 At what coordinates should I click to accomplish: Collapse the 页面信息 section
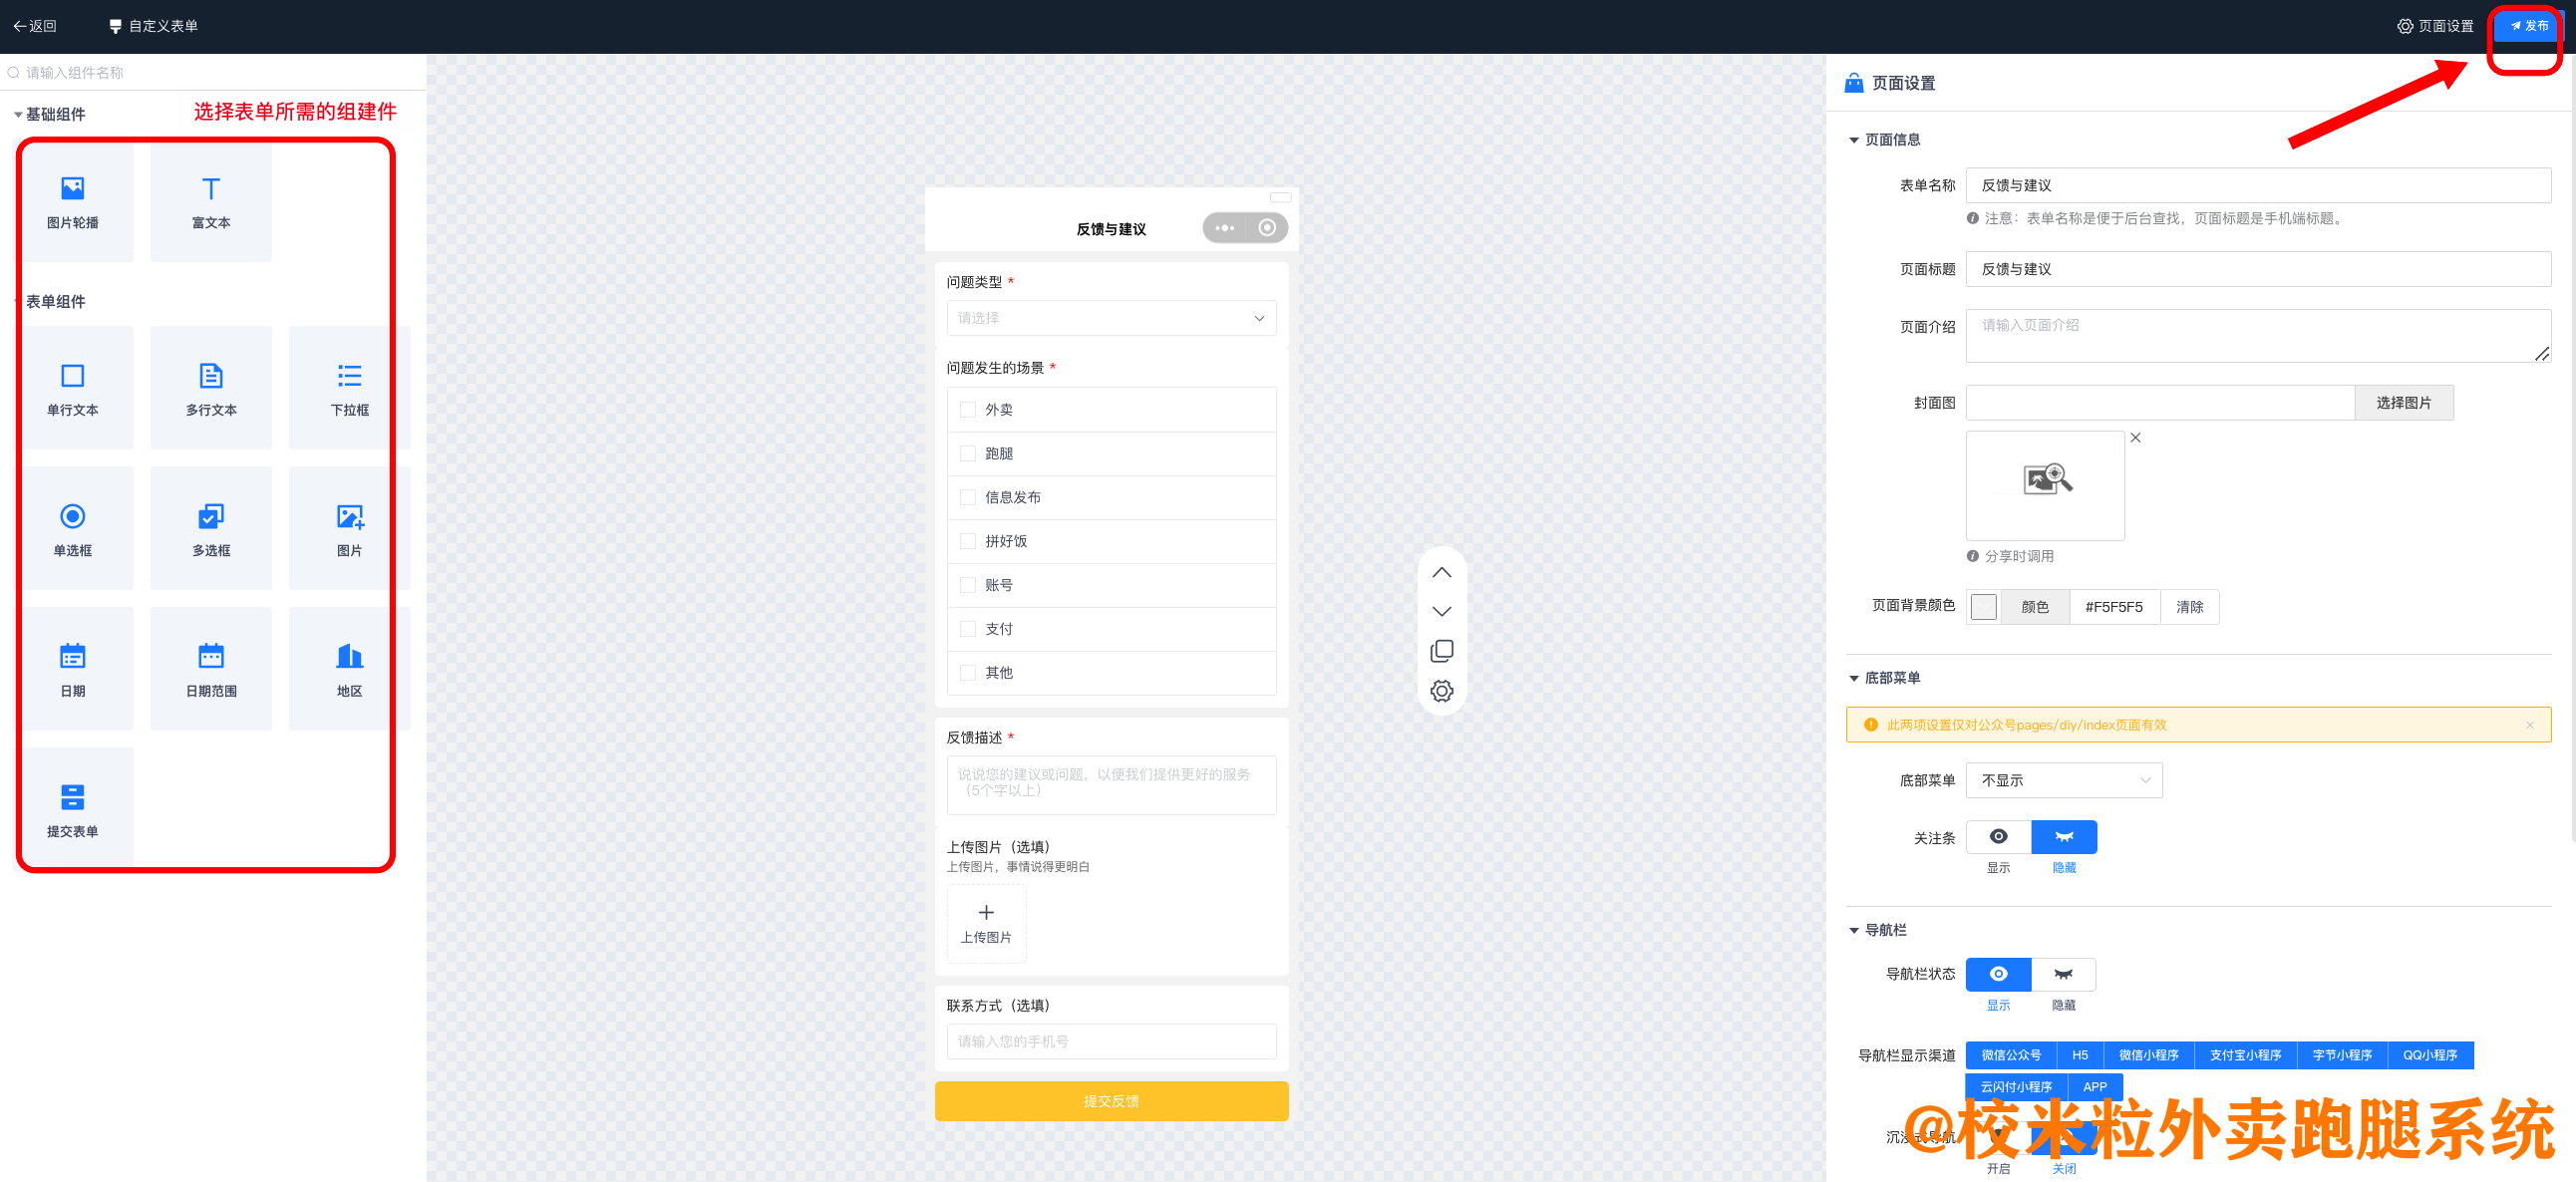pos(1854,140)
